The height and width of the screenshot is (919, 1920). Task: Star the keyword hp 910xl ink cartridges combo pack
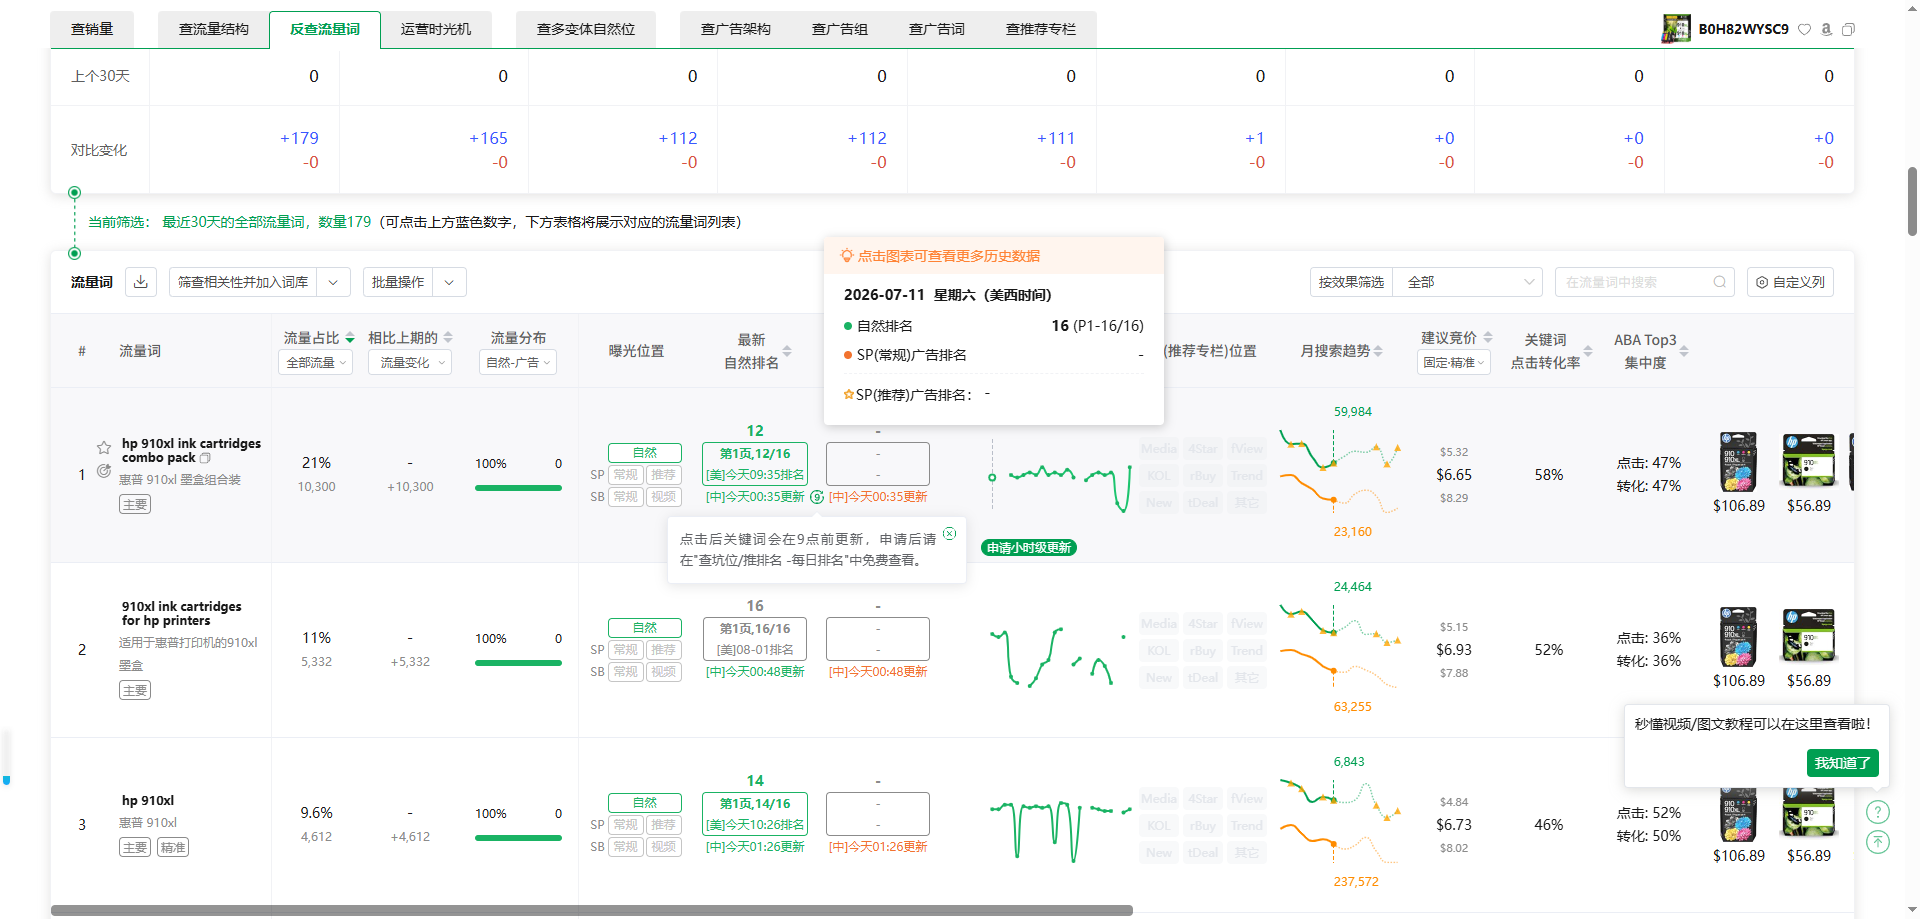click(x=104, y=448)
